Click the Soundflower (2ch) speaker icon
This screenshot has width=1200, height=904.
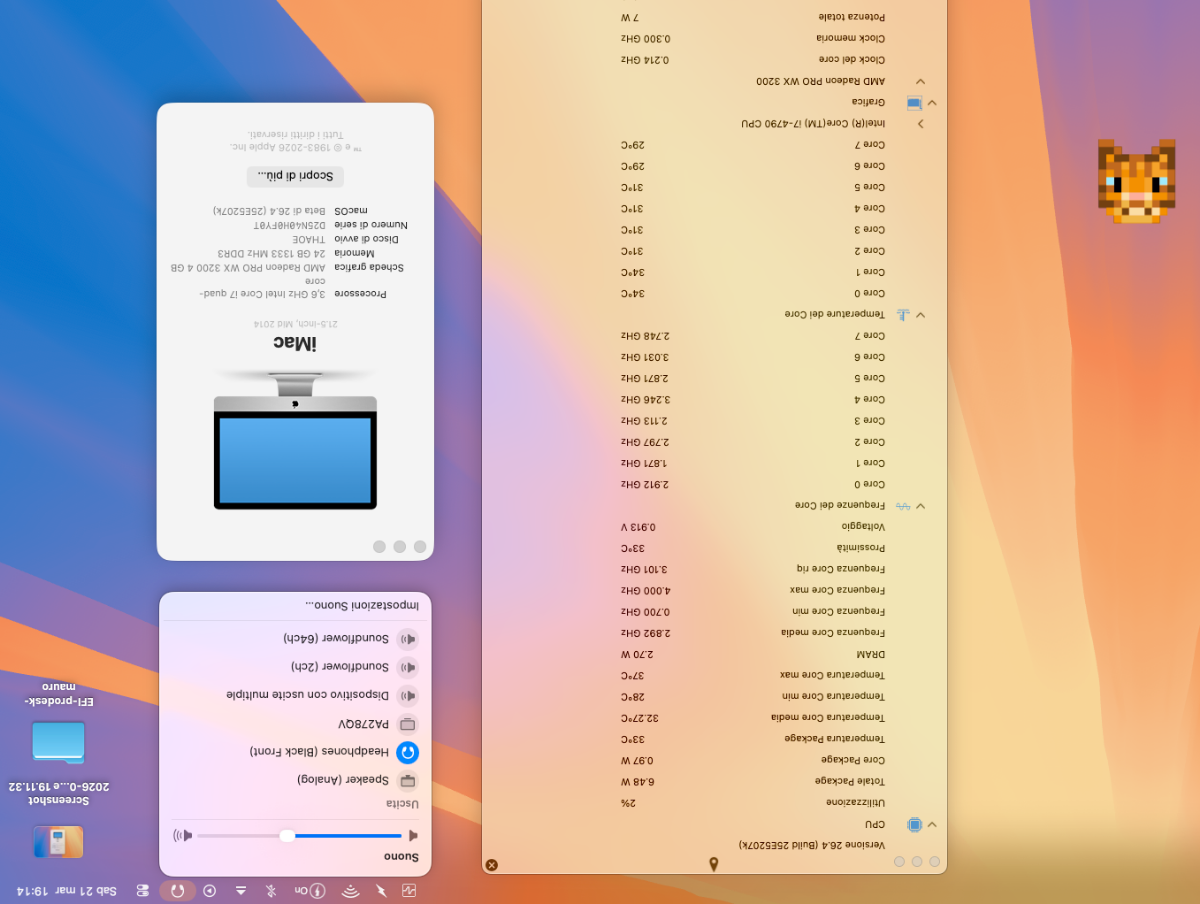coord(407,667)
